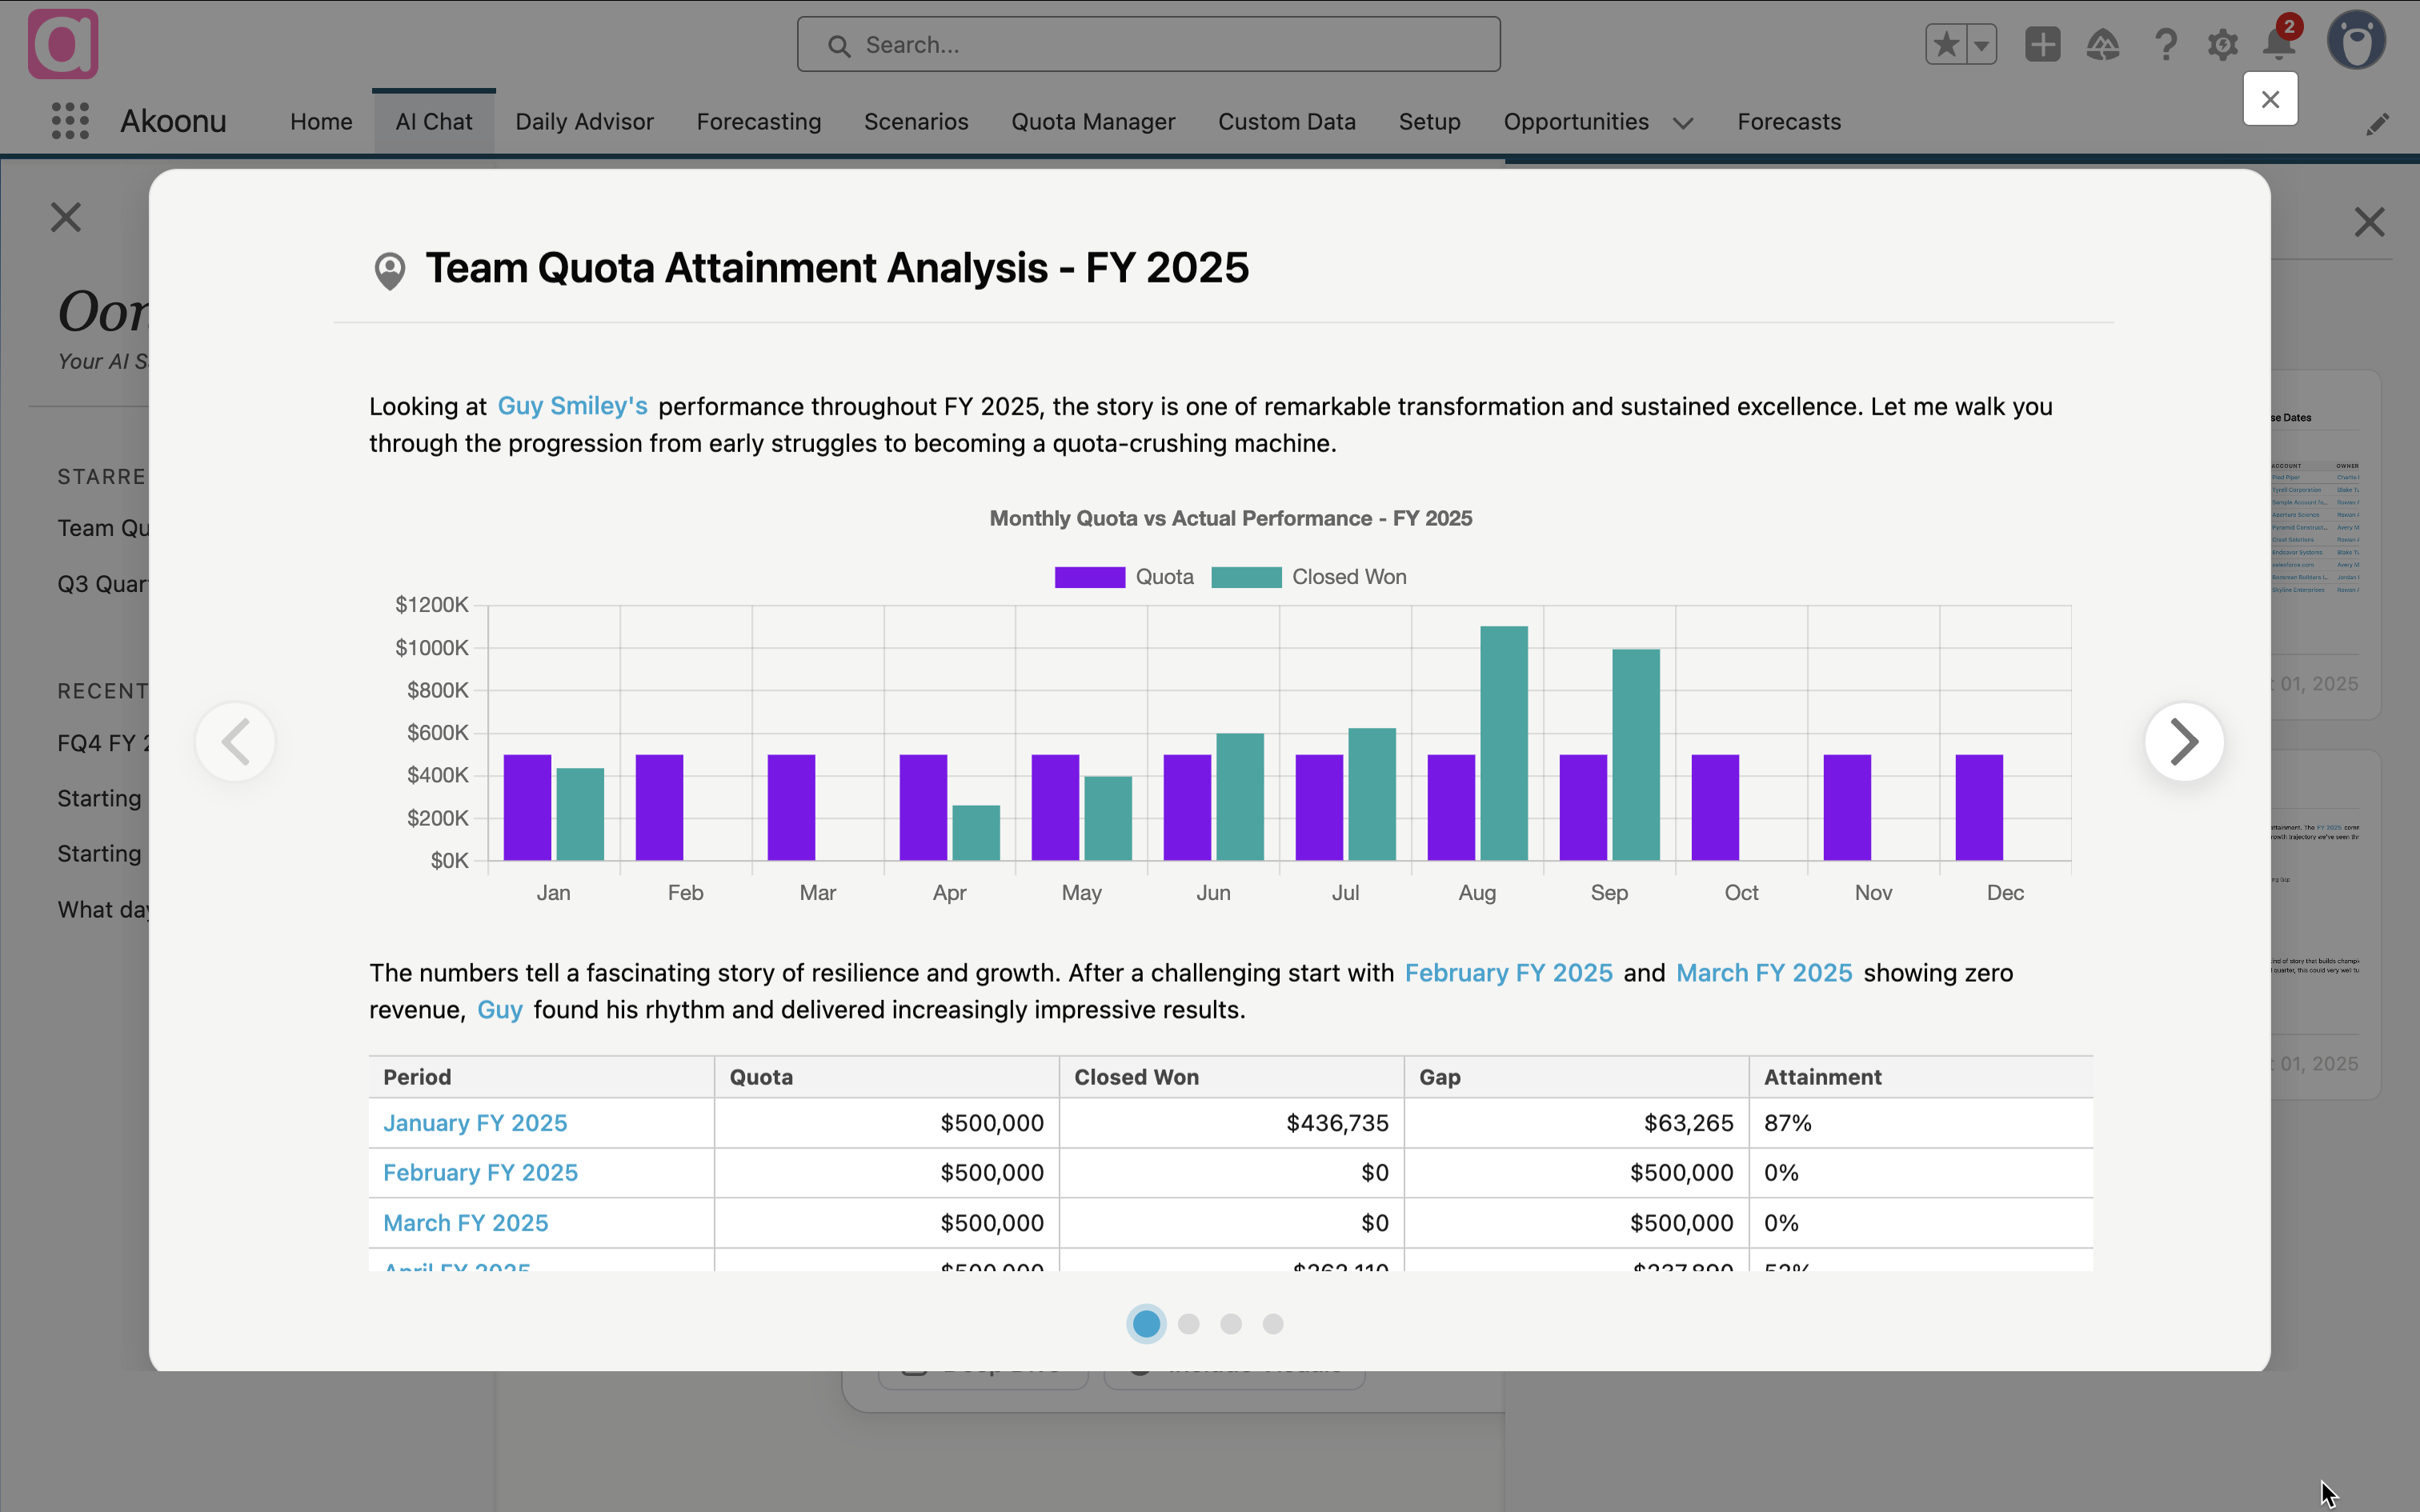
Task: Open the favorites dropdown arrow
Action: click(x=1982, y=44)
